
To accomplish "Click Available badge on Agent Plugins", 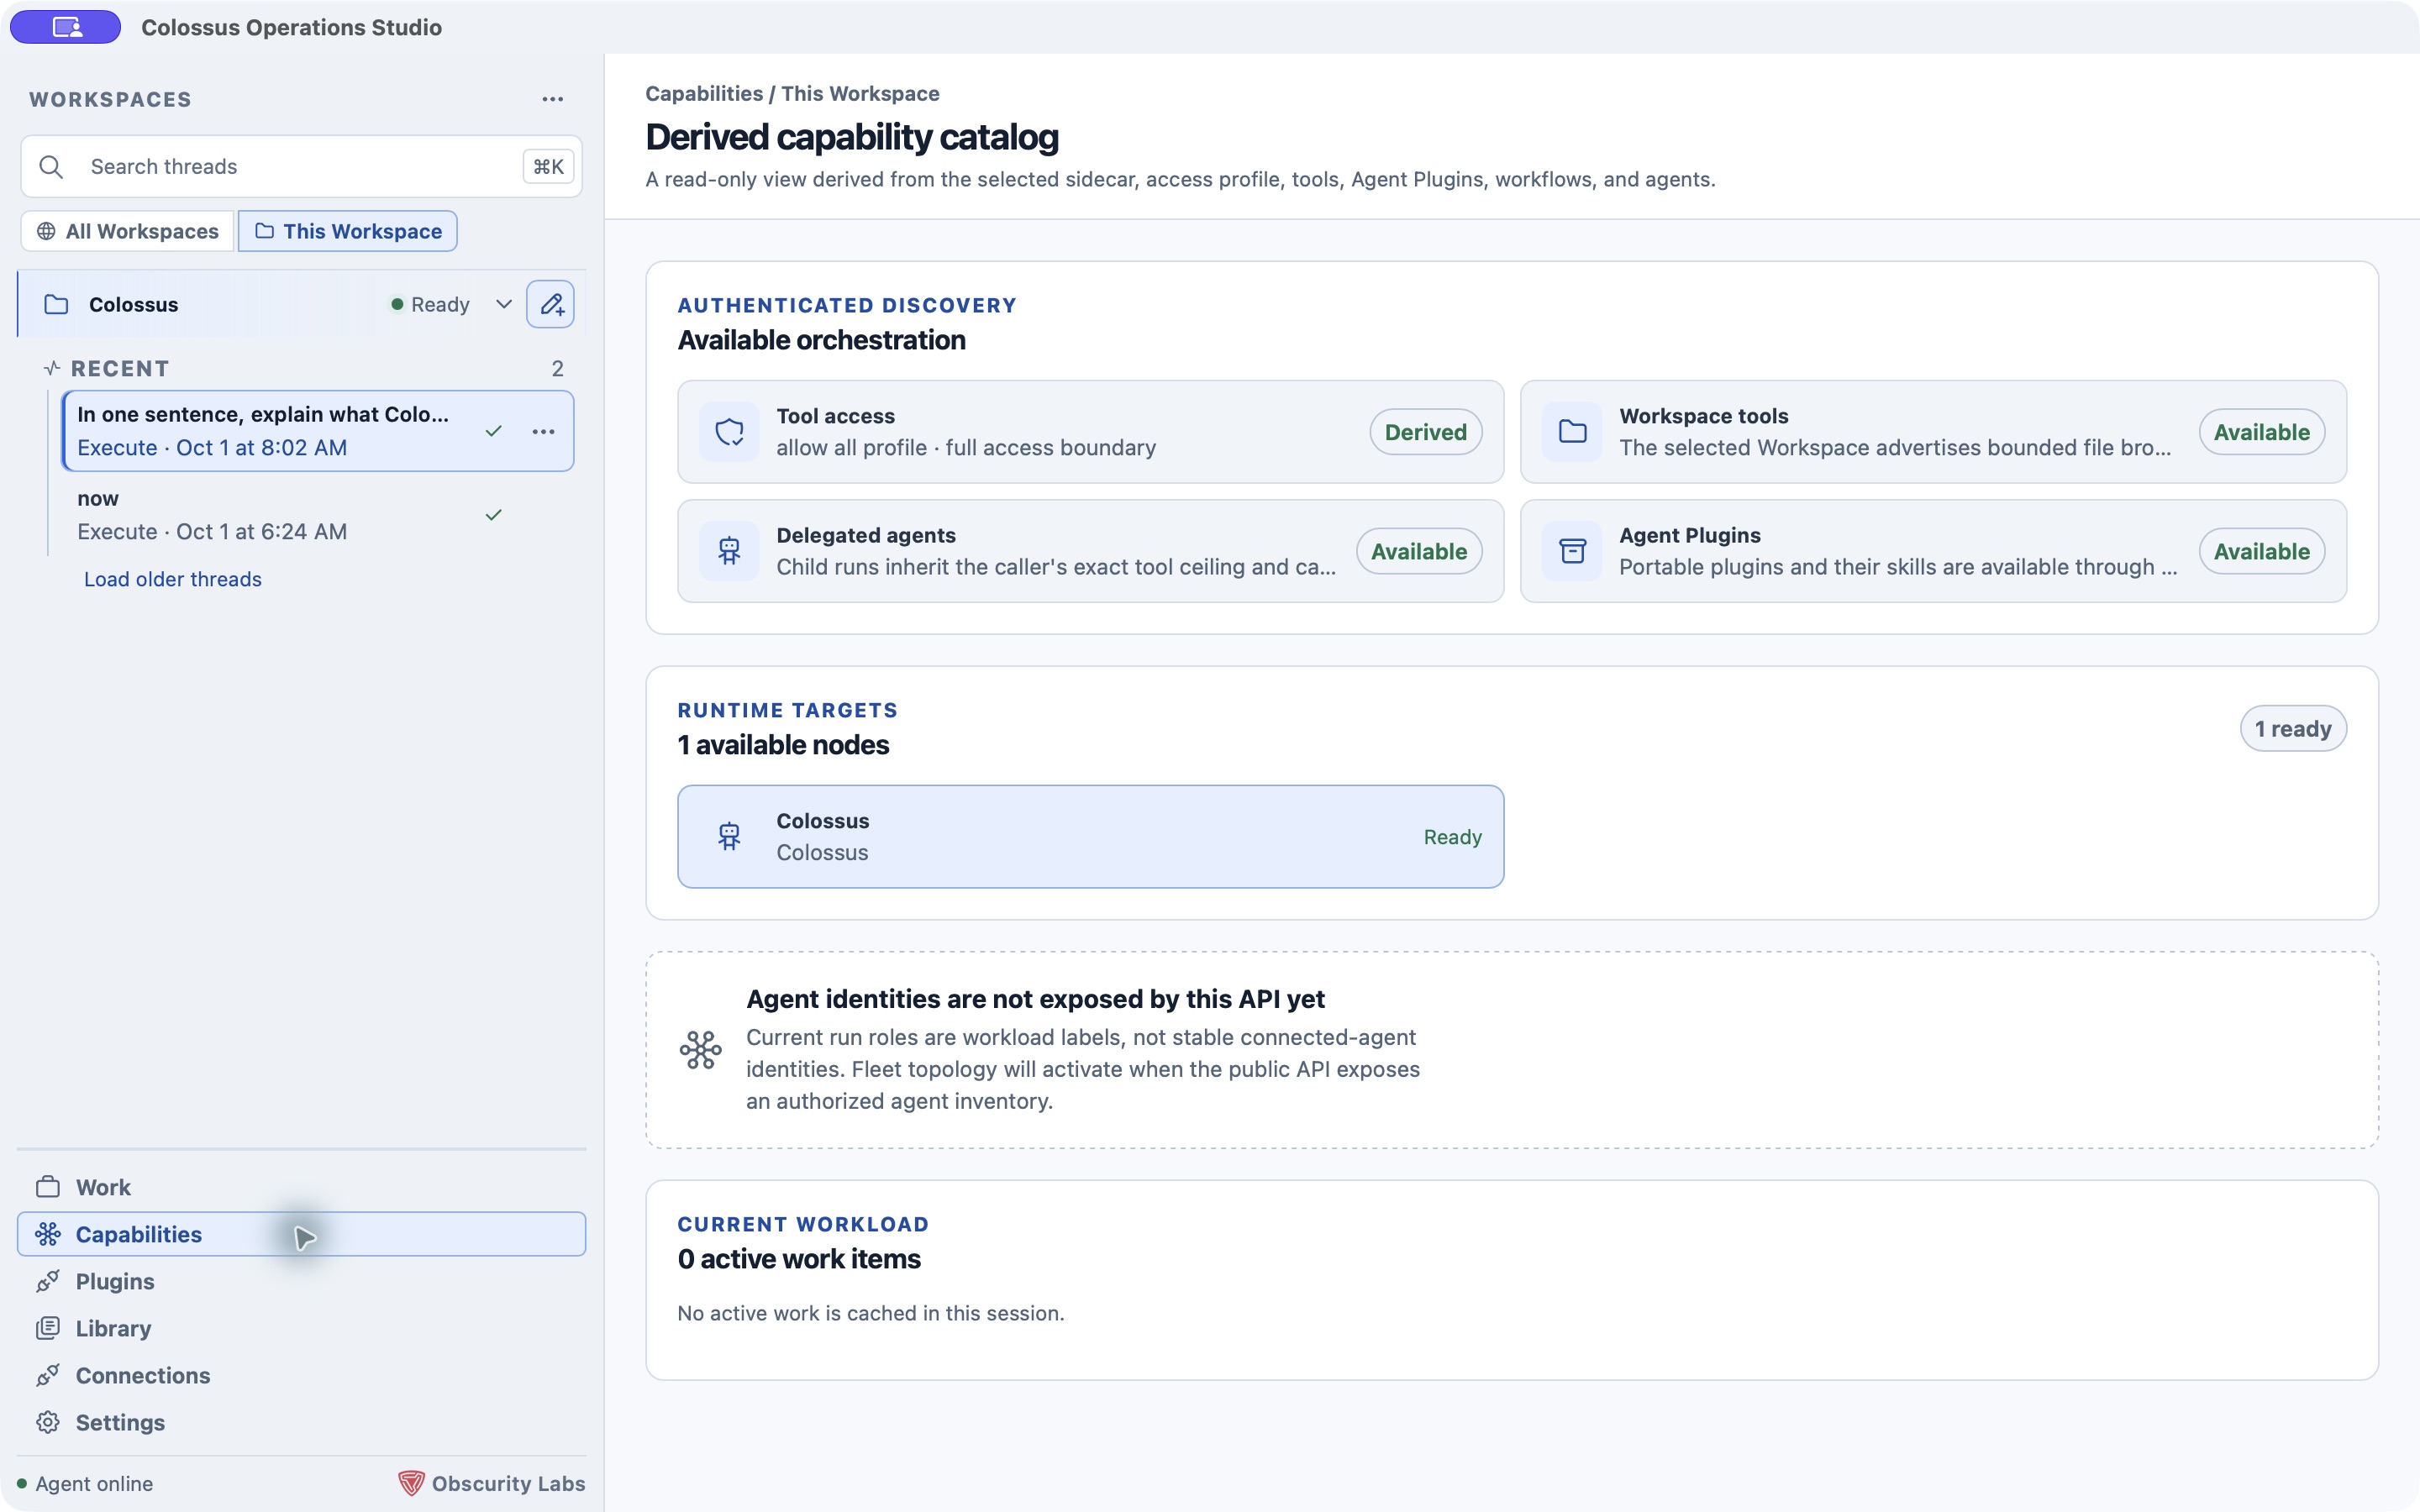I will pos(2261,551).
